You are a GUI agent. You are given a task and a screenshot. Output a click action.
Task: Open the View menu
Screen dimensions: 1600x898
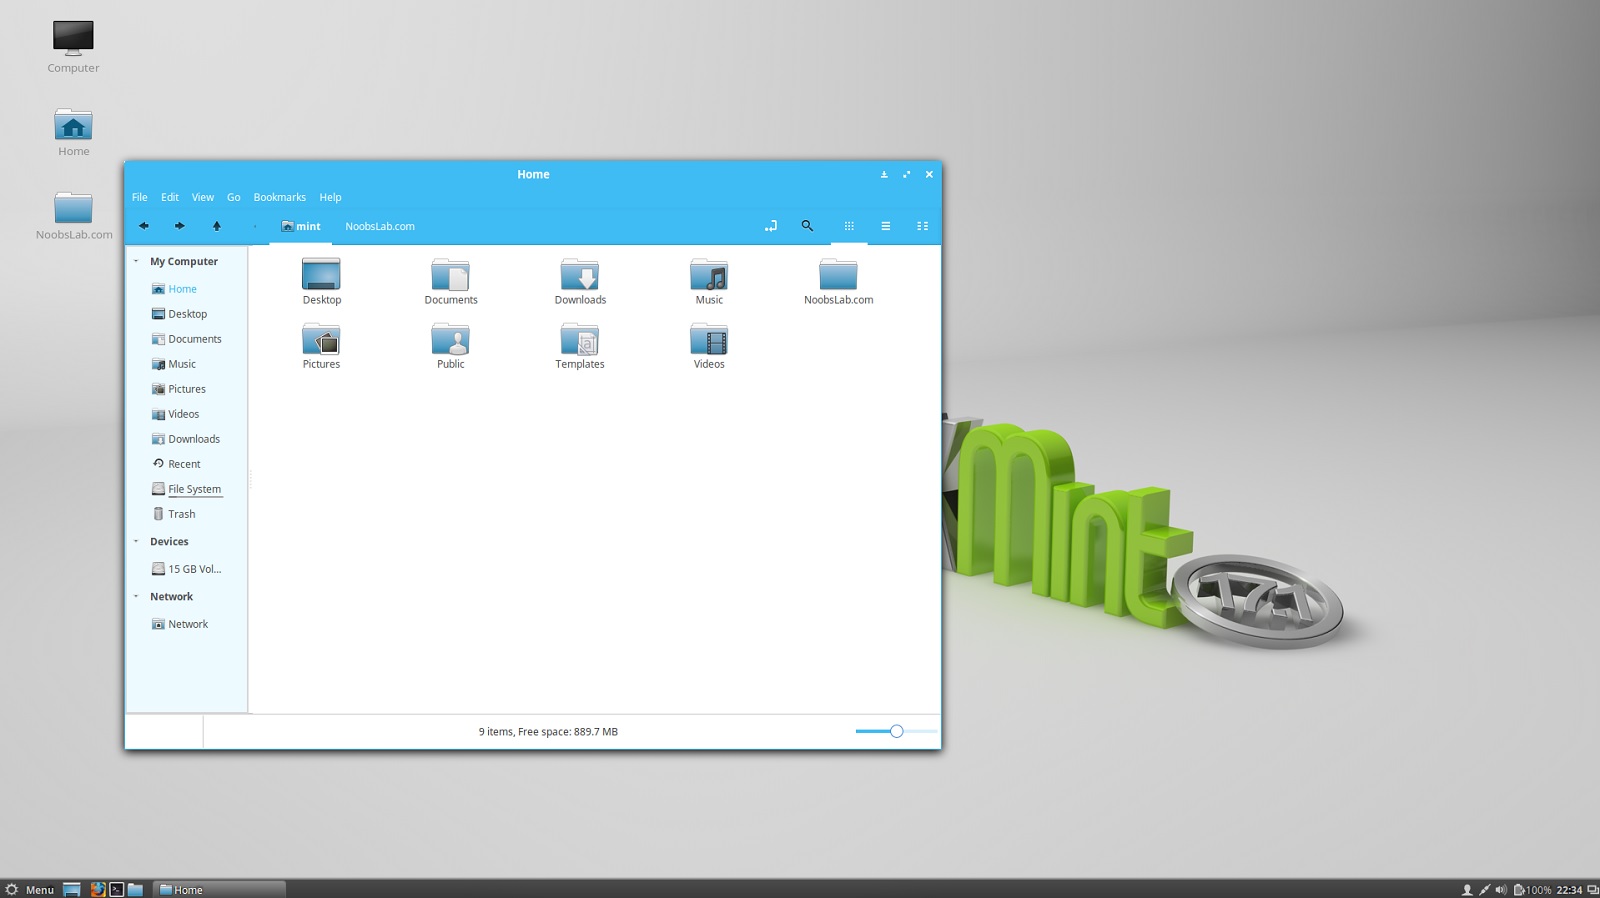pyautogui.click(x=203, y=197)
